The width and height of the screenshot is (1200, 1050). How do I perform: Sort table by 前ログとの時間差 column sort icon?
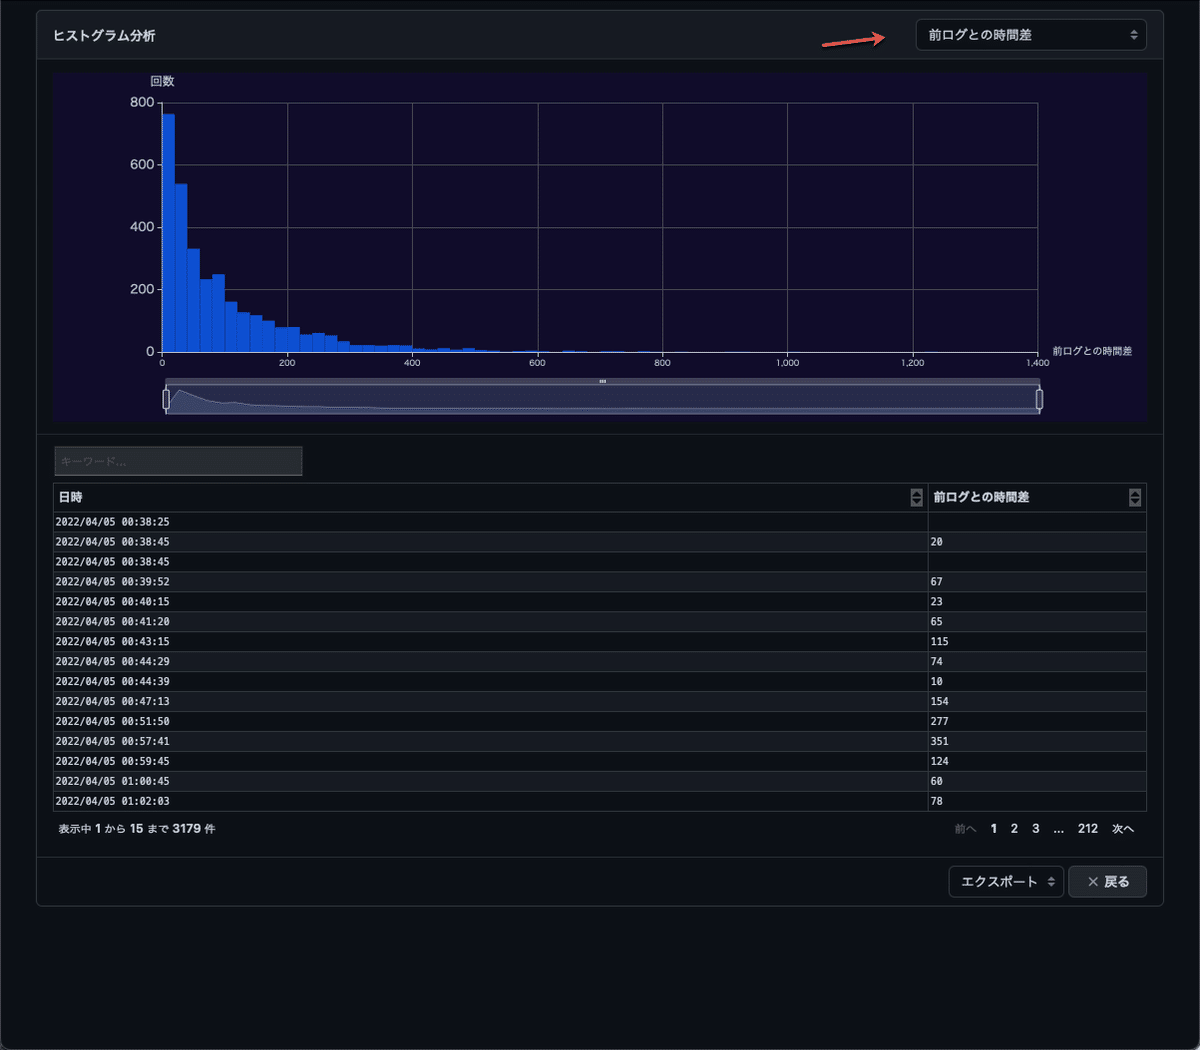1135,498
